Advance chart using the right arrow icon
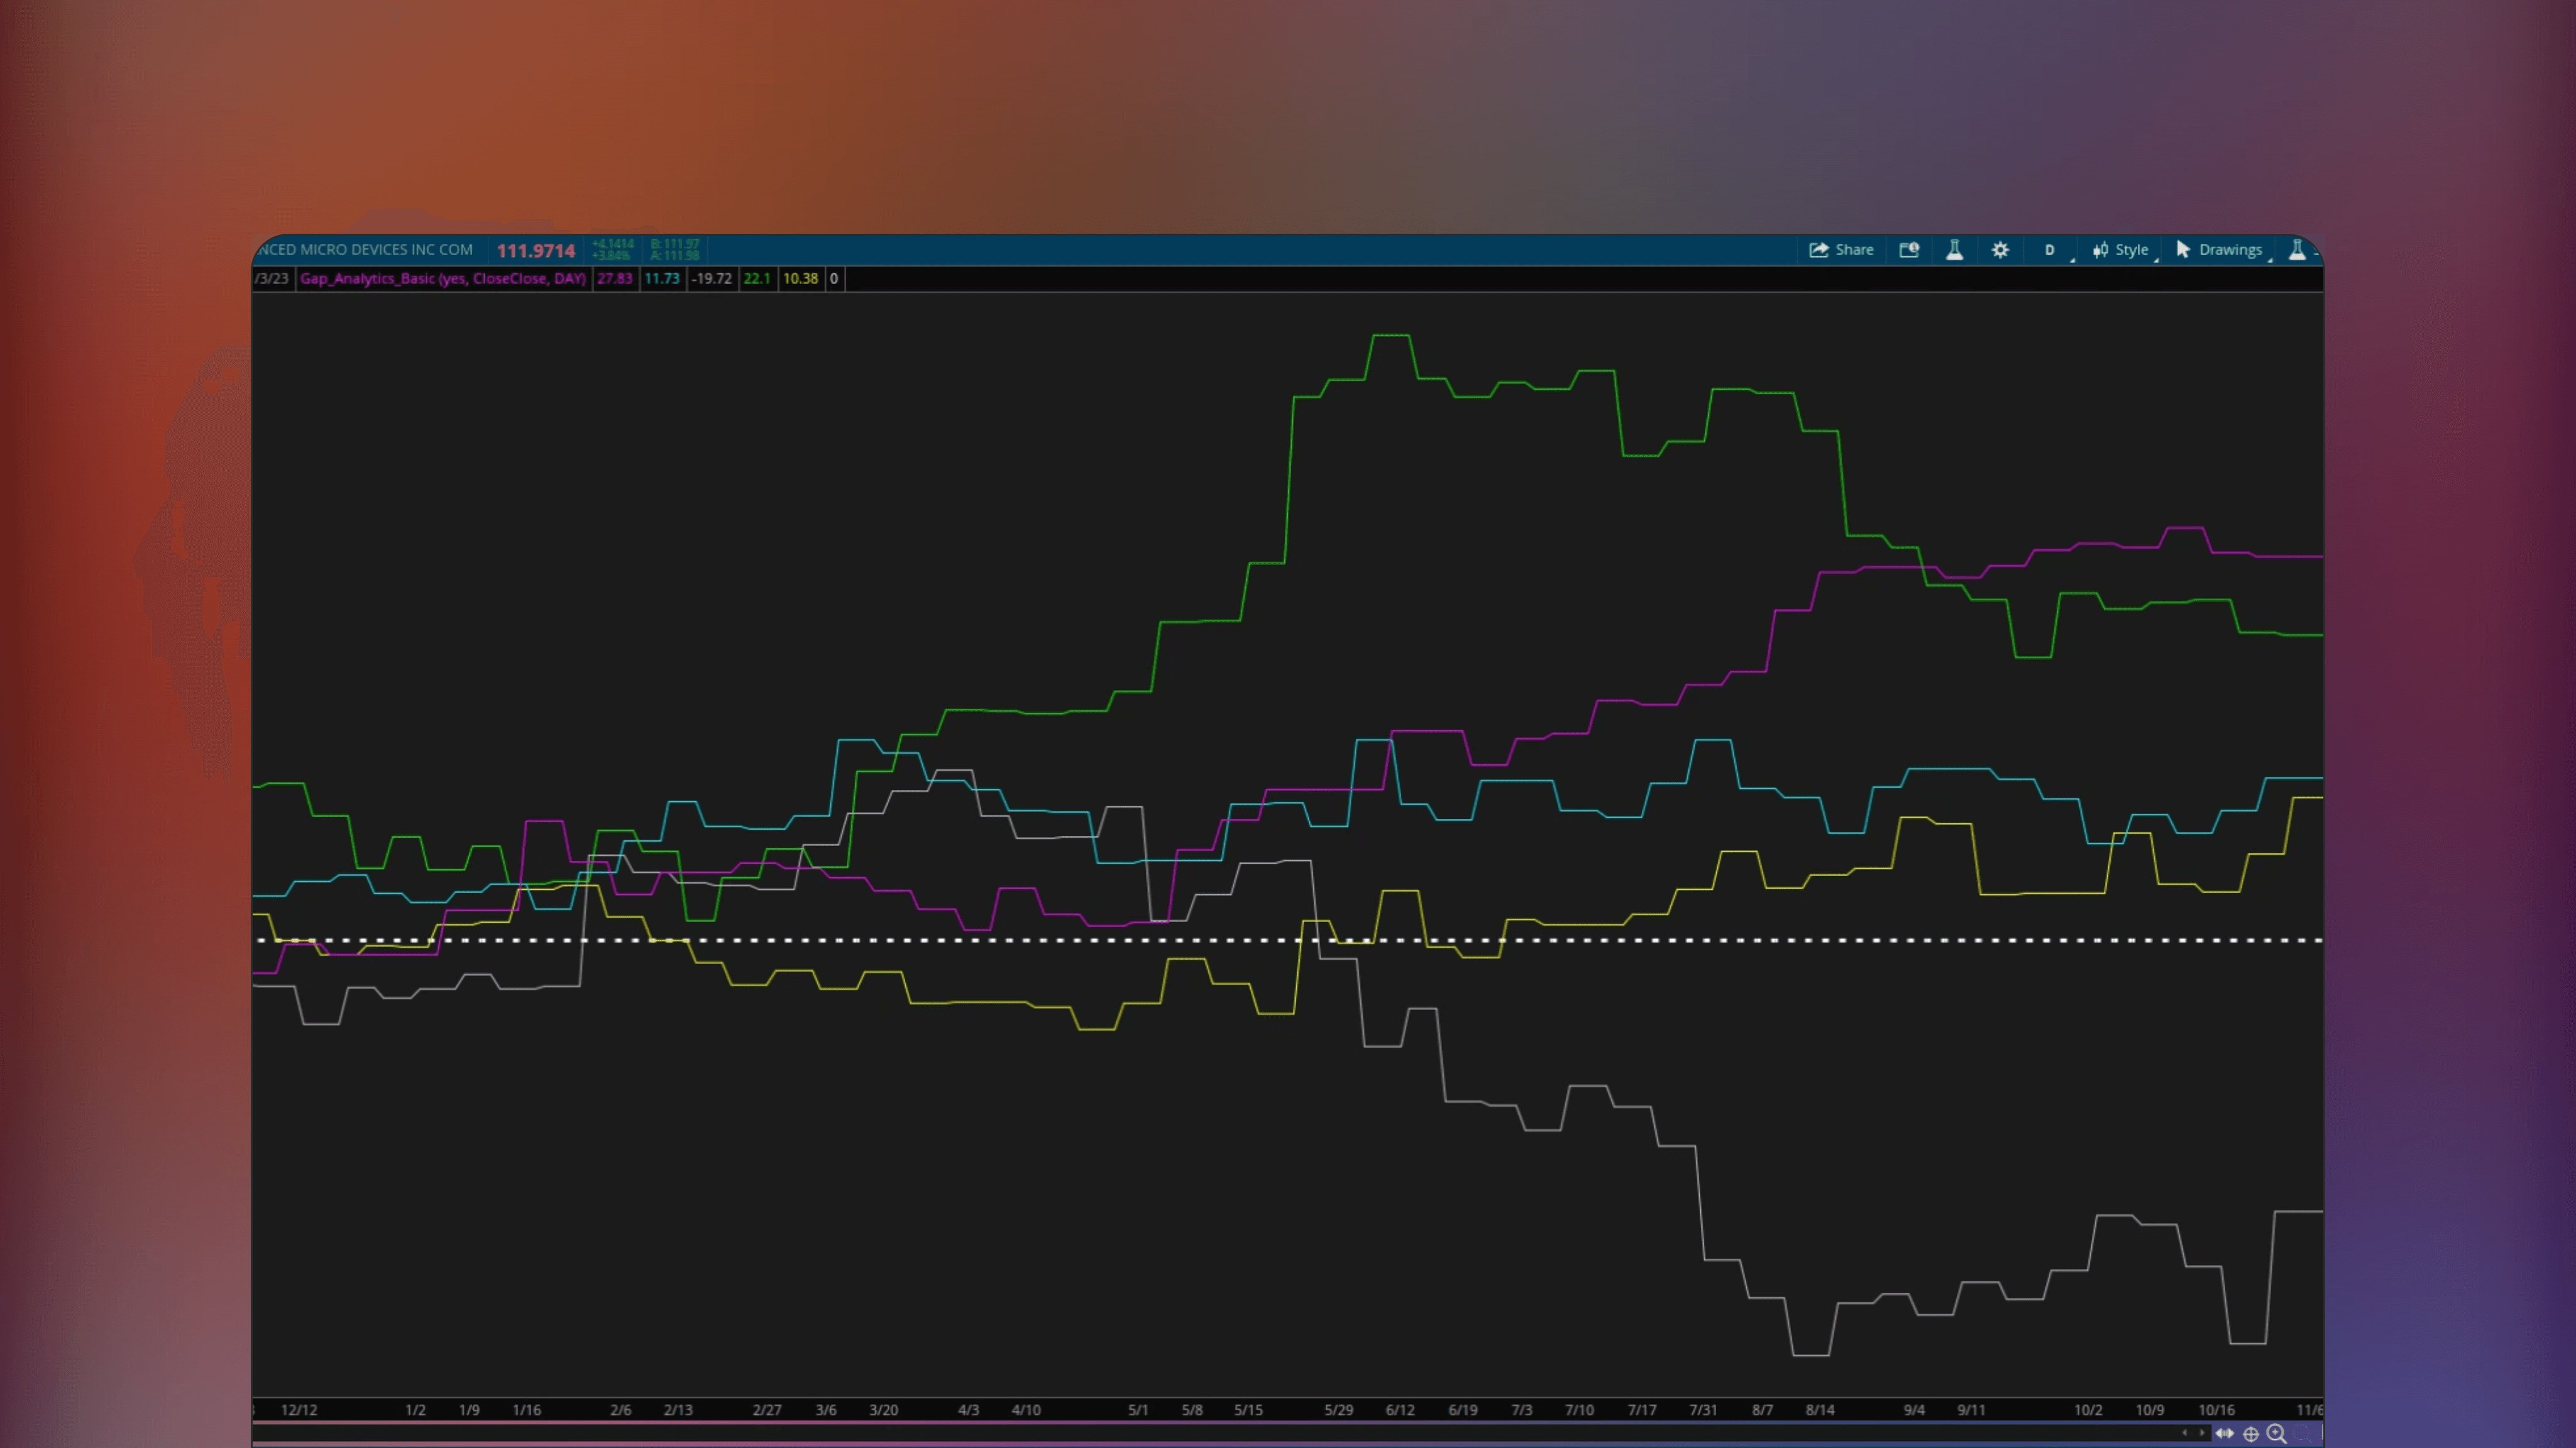The height and width of the screenshot is (1448, 2576). (2203, 1434)
